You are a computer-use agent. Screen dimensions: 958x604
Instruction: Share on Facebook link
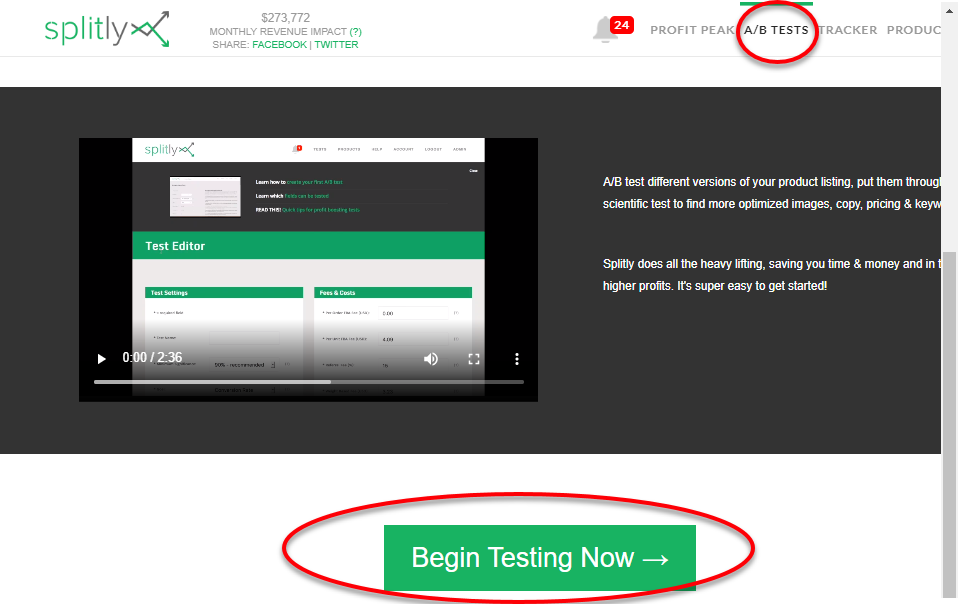click(279, 45)
